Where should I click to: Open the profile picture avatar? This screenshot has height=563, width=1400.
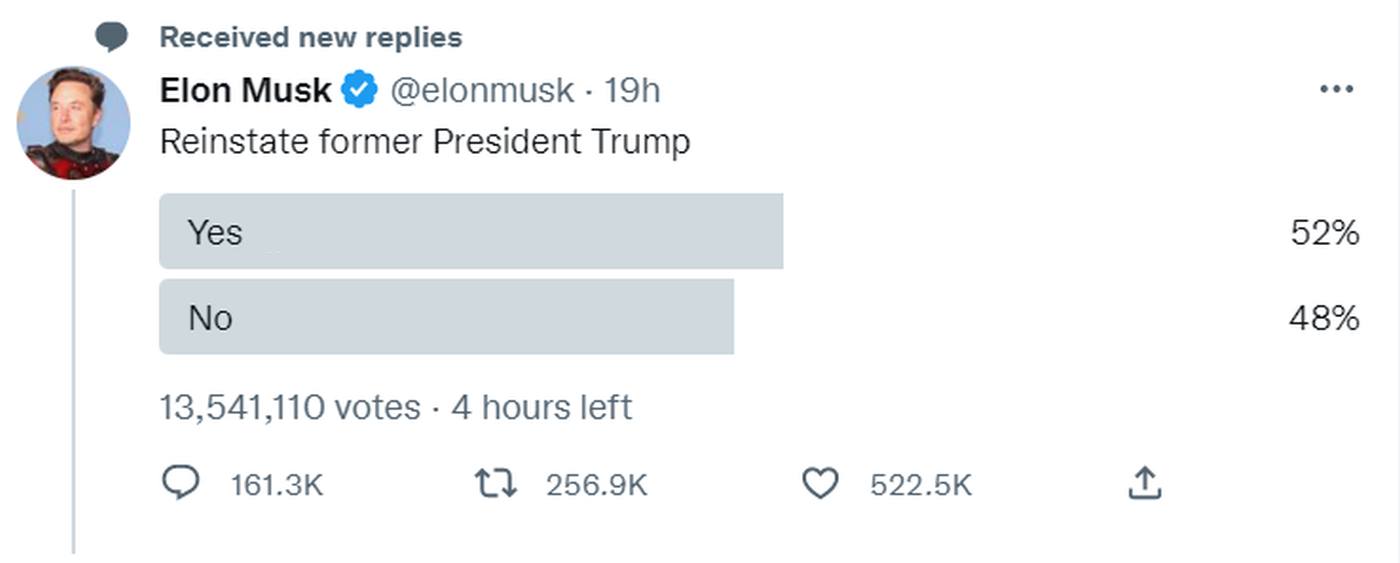73,123
